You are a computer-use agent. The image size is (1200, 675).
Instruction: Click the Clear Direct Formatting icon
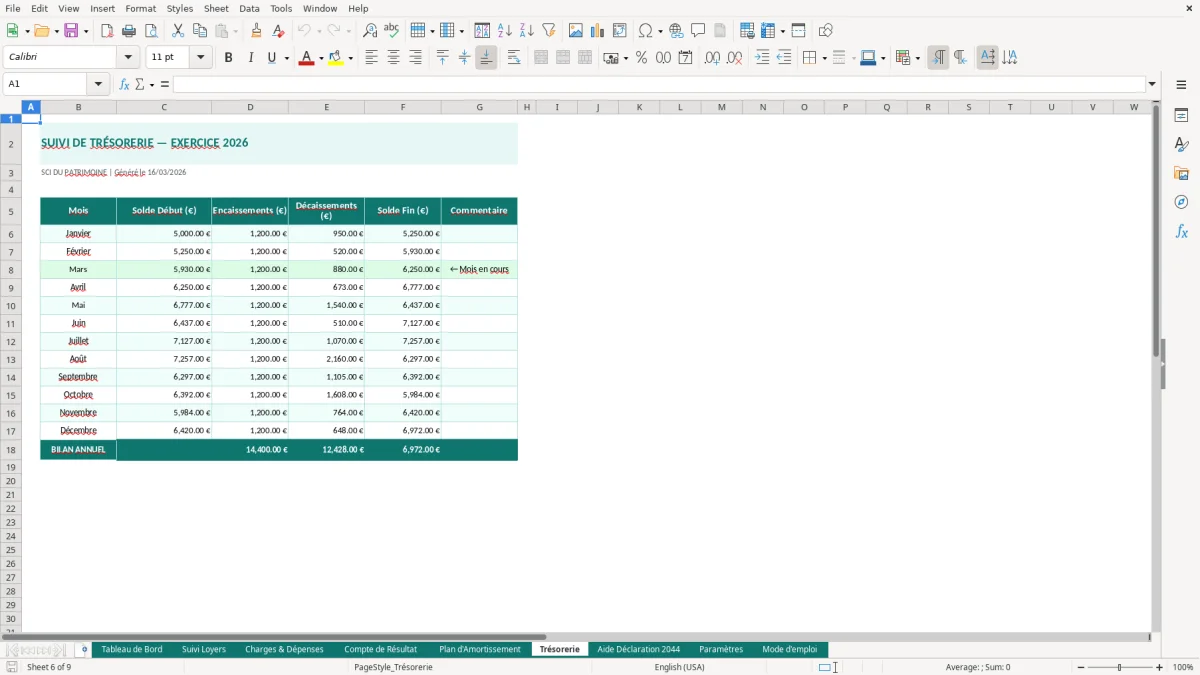pos(279,31)
